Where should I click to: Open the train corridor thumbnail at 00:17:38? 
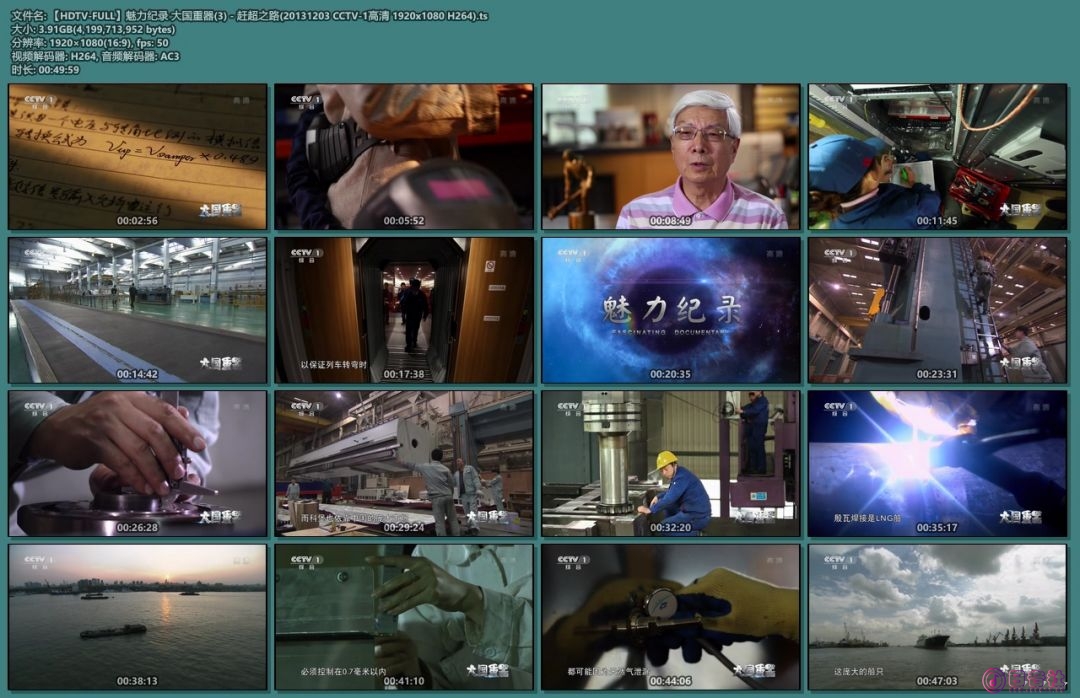click(404, 310)
